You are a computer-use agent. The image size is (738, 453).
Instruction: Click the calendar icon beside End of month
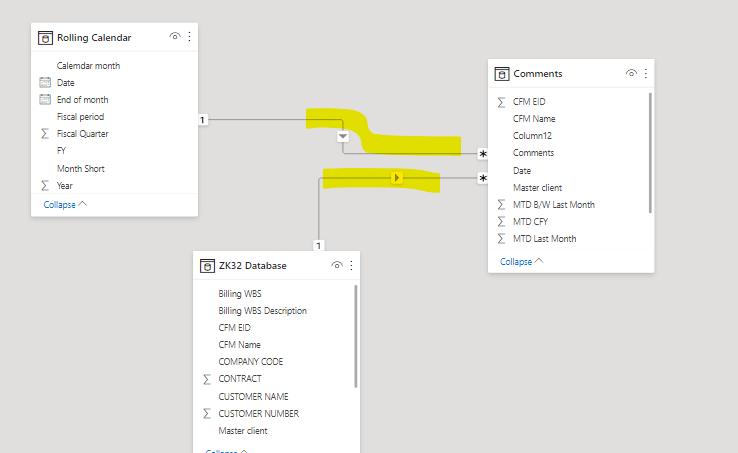pyautogui.click(x=45, y=99)
